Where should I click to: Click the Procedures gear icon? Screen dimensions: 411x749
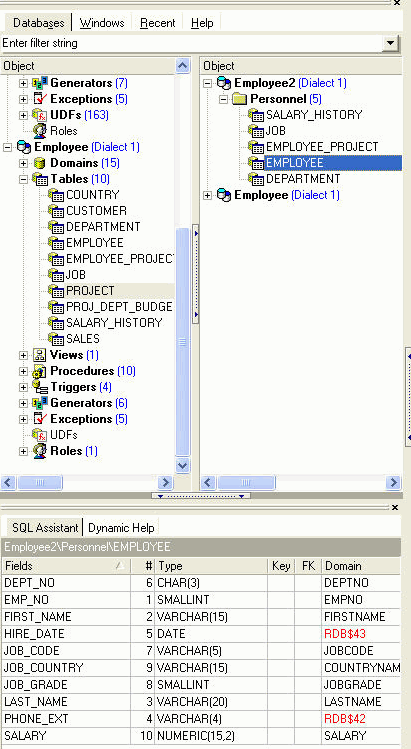pyautogui.click(x=40, y=371)
